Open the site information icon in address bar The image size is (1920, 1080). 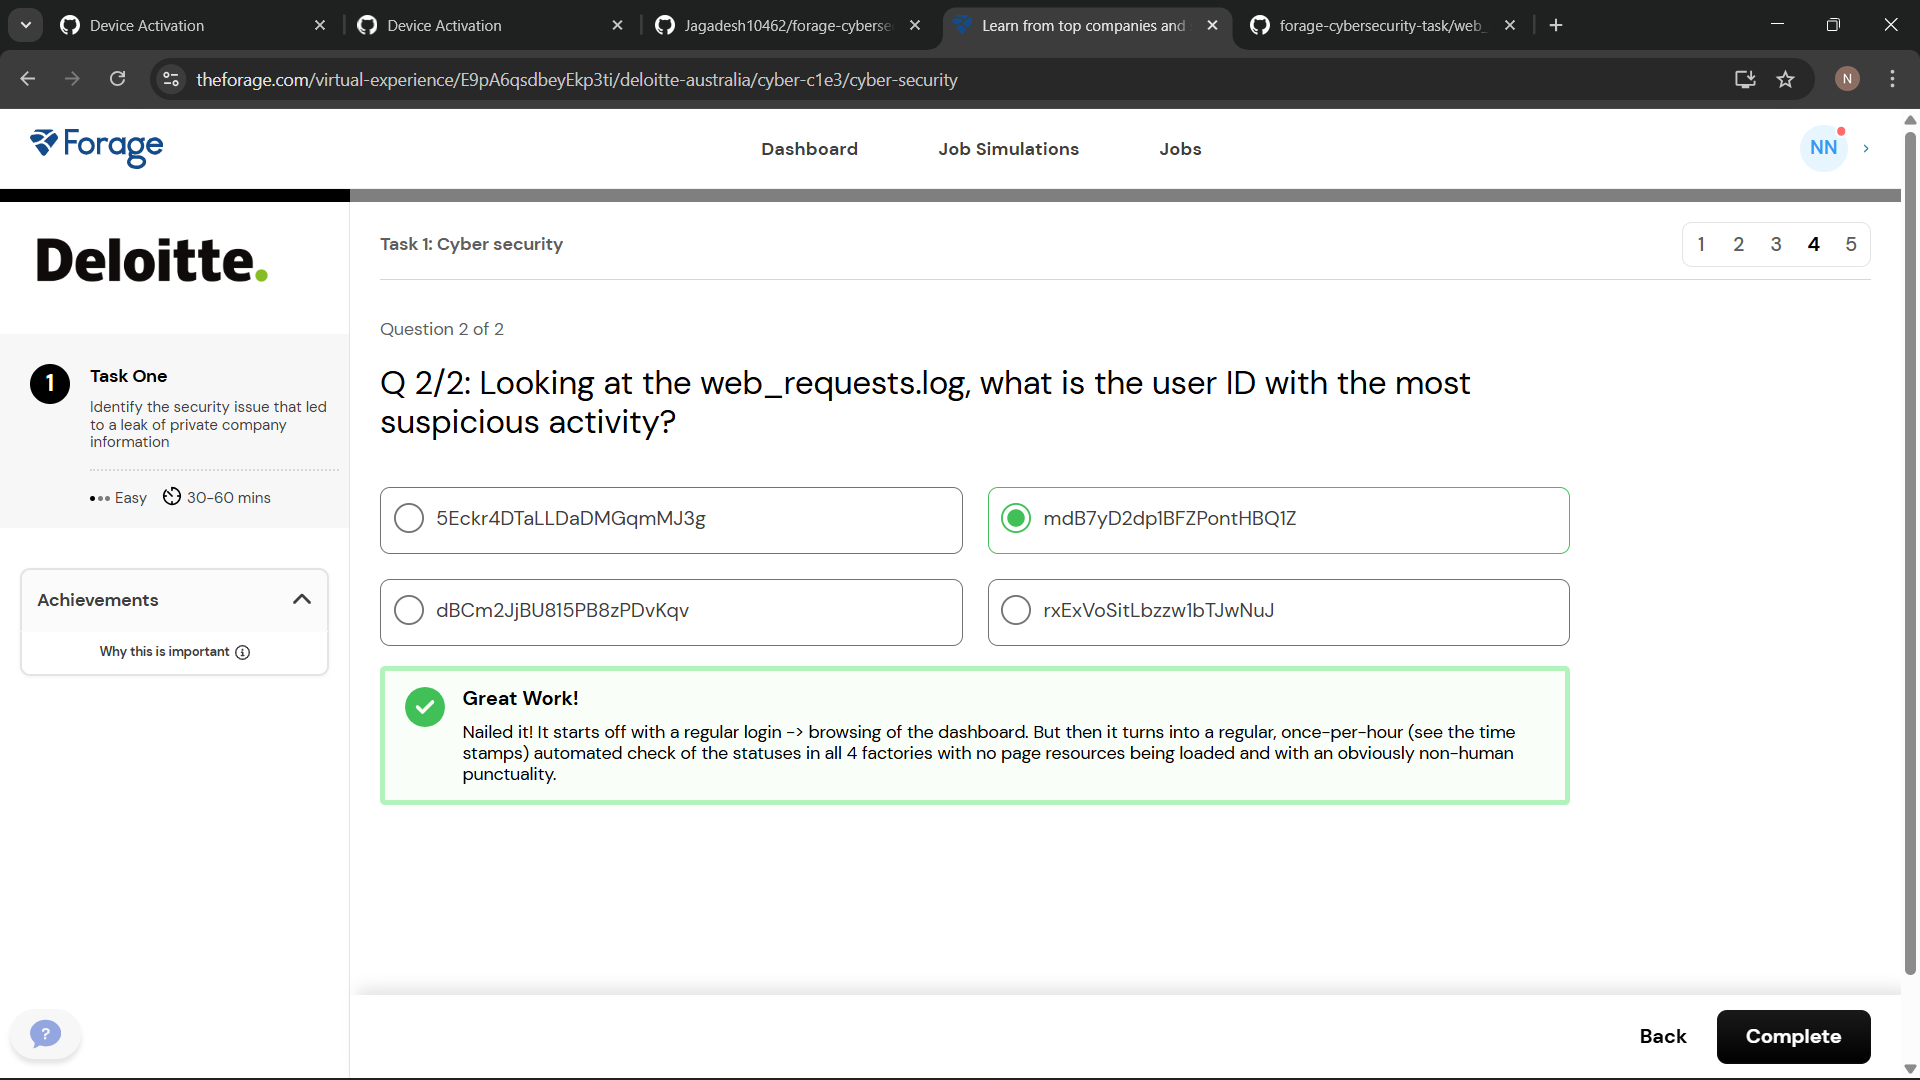pos(172,80)
